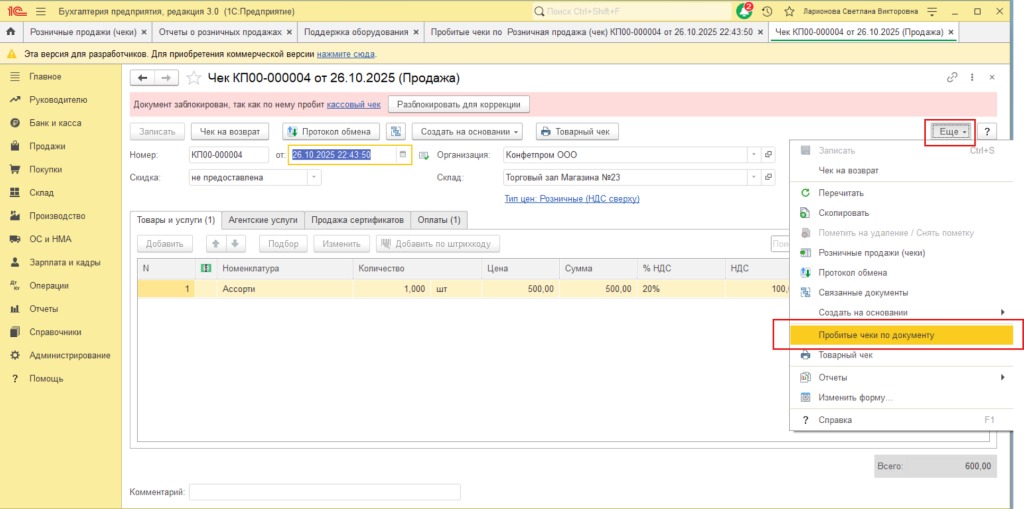The width and height of the screenshot is (1024, 509).
Task: Click the question mark help button
Action: (986, 131)
